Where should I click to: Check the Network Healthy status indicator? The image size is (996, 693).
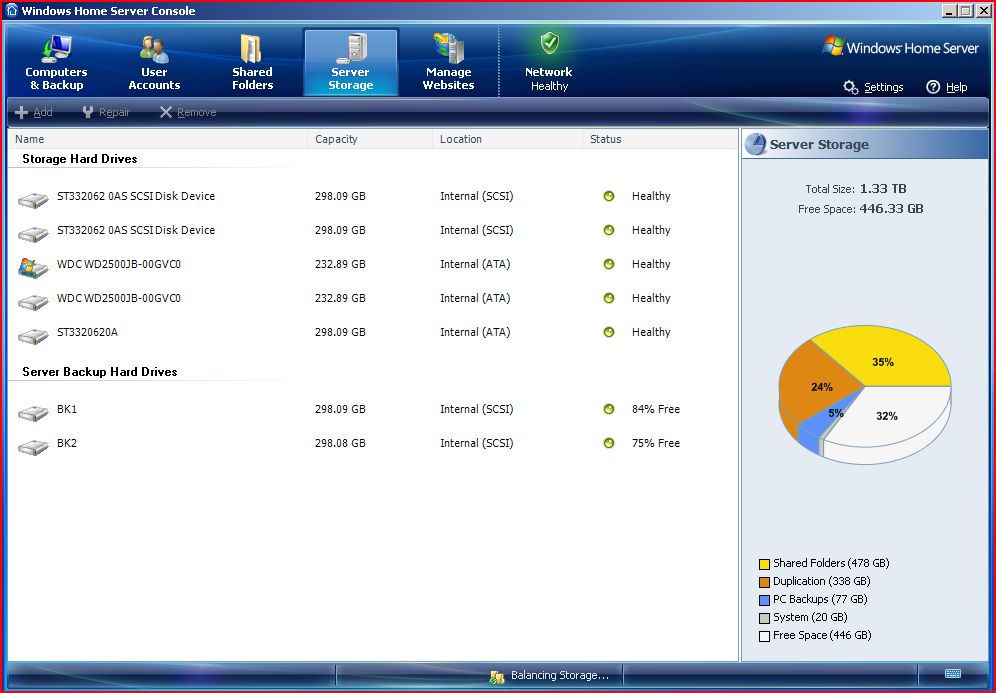[x=549, y=62]
